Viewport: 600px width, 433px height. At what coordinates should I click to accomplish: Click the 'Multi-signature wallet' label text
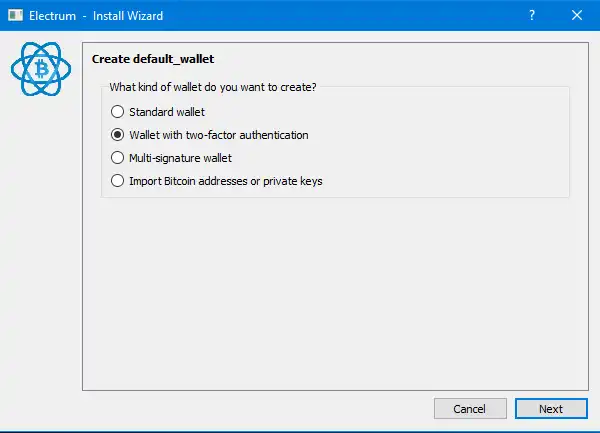pos(180,158)
